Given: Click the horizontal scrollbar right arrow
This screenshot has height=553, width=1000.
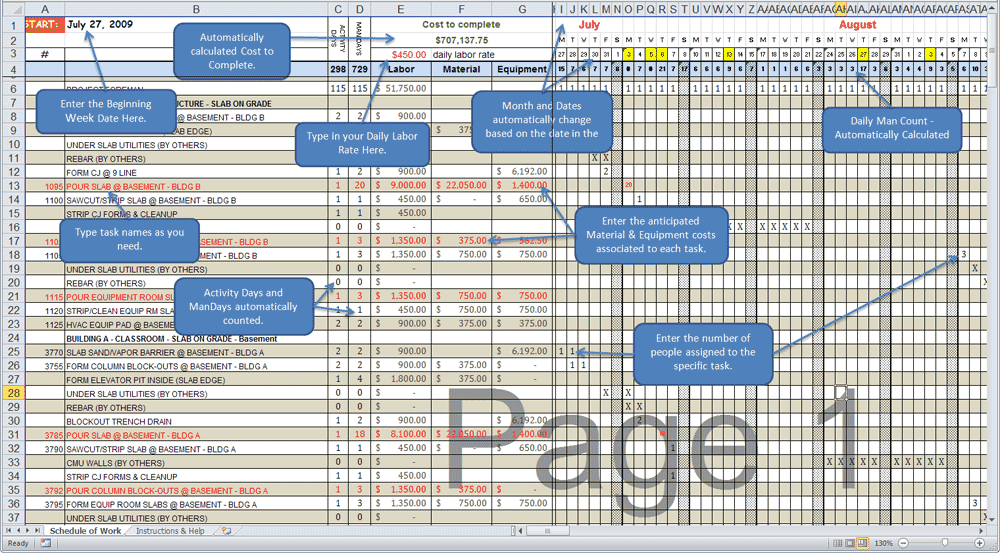Looking at the screenshot, I should (981, 531).
